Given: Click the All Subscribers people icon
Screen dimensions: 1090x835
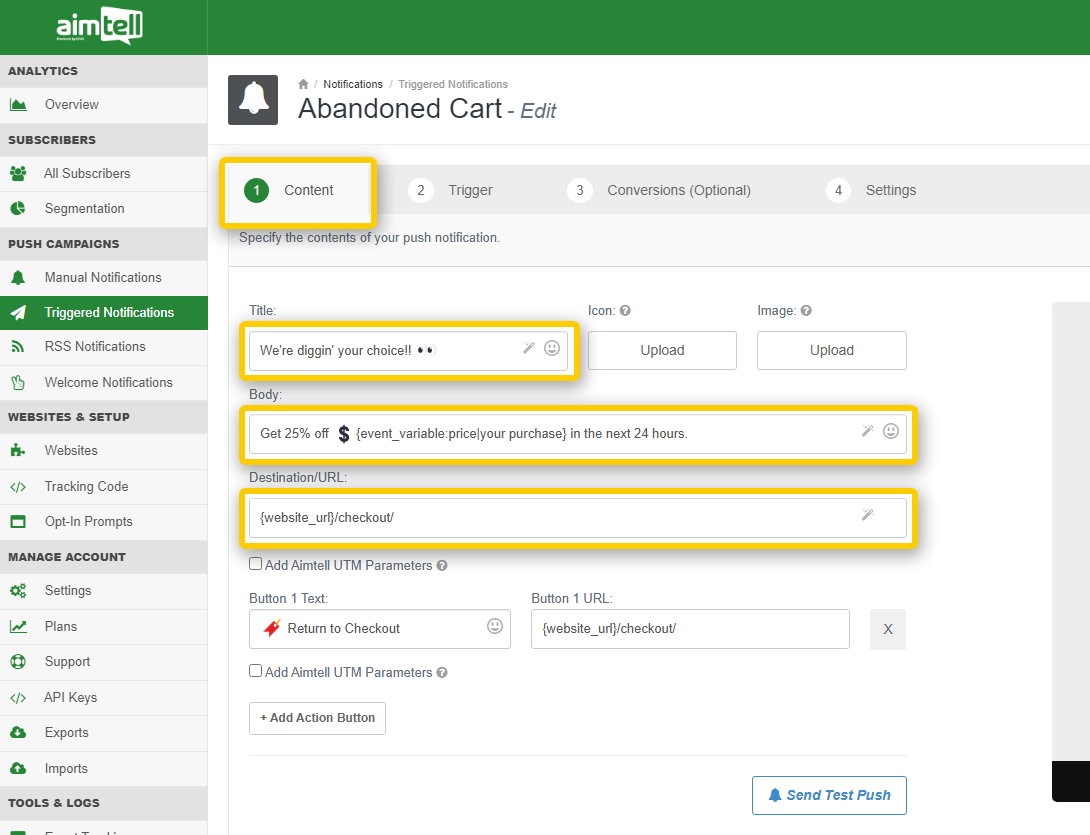Looking at the screenshot, I should pos(18,173).
